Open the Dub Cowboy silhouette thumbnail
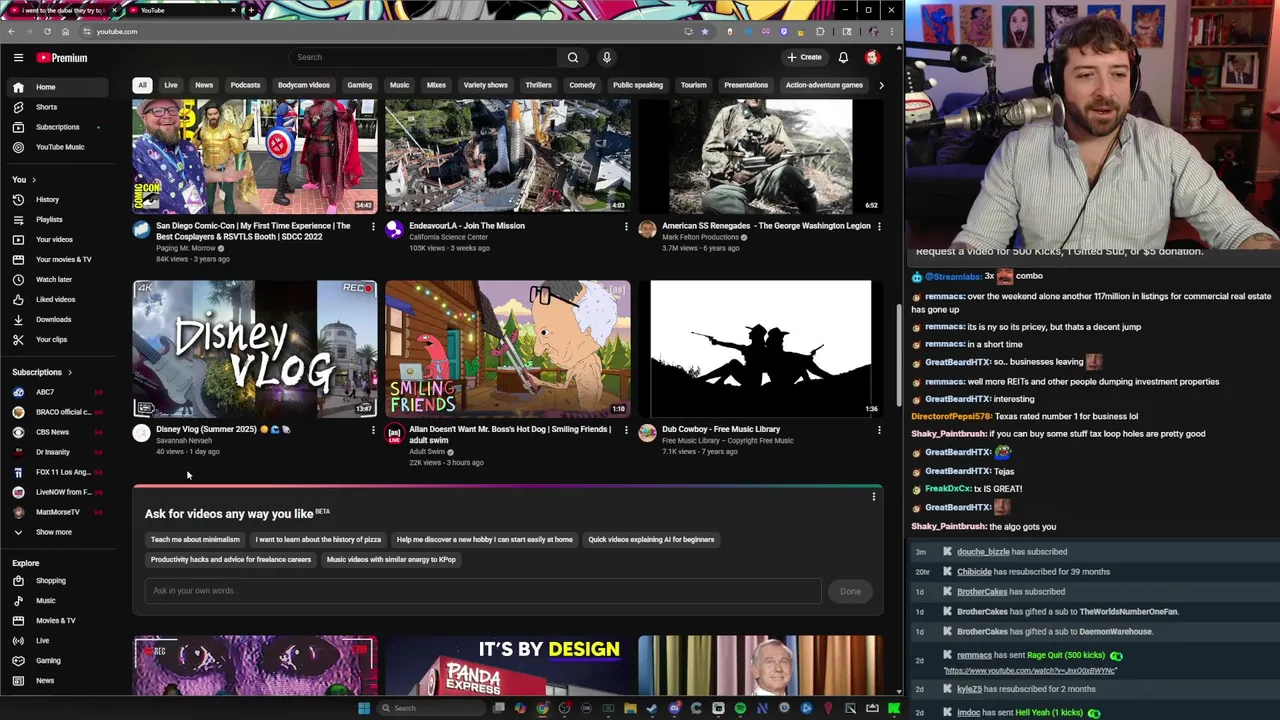The image size is (1280, 720). coord(760,348)
